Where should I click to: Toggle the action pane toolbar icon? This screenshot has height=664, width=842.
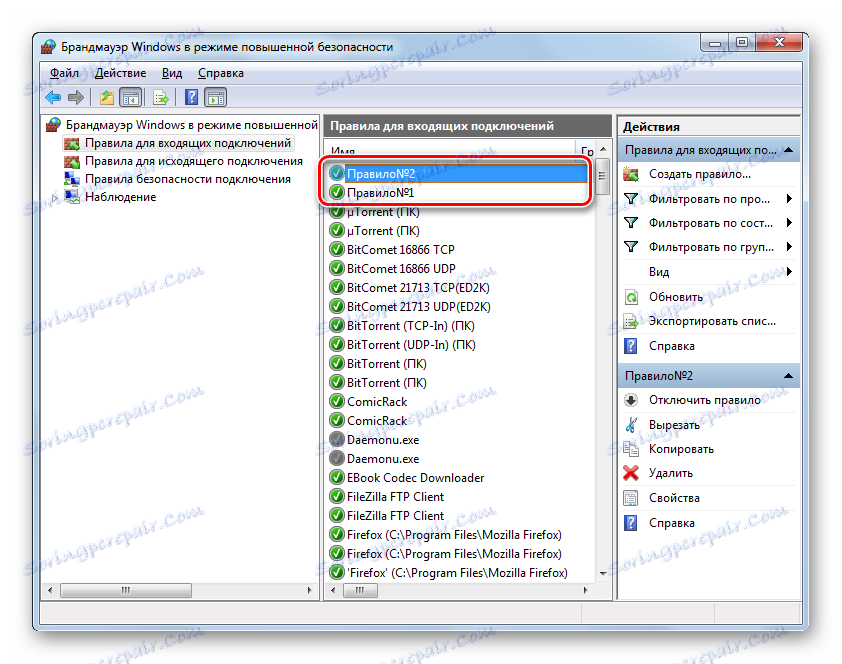[x=216, y=98]
